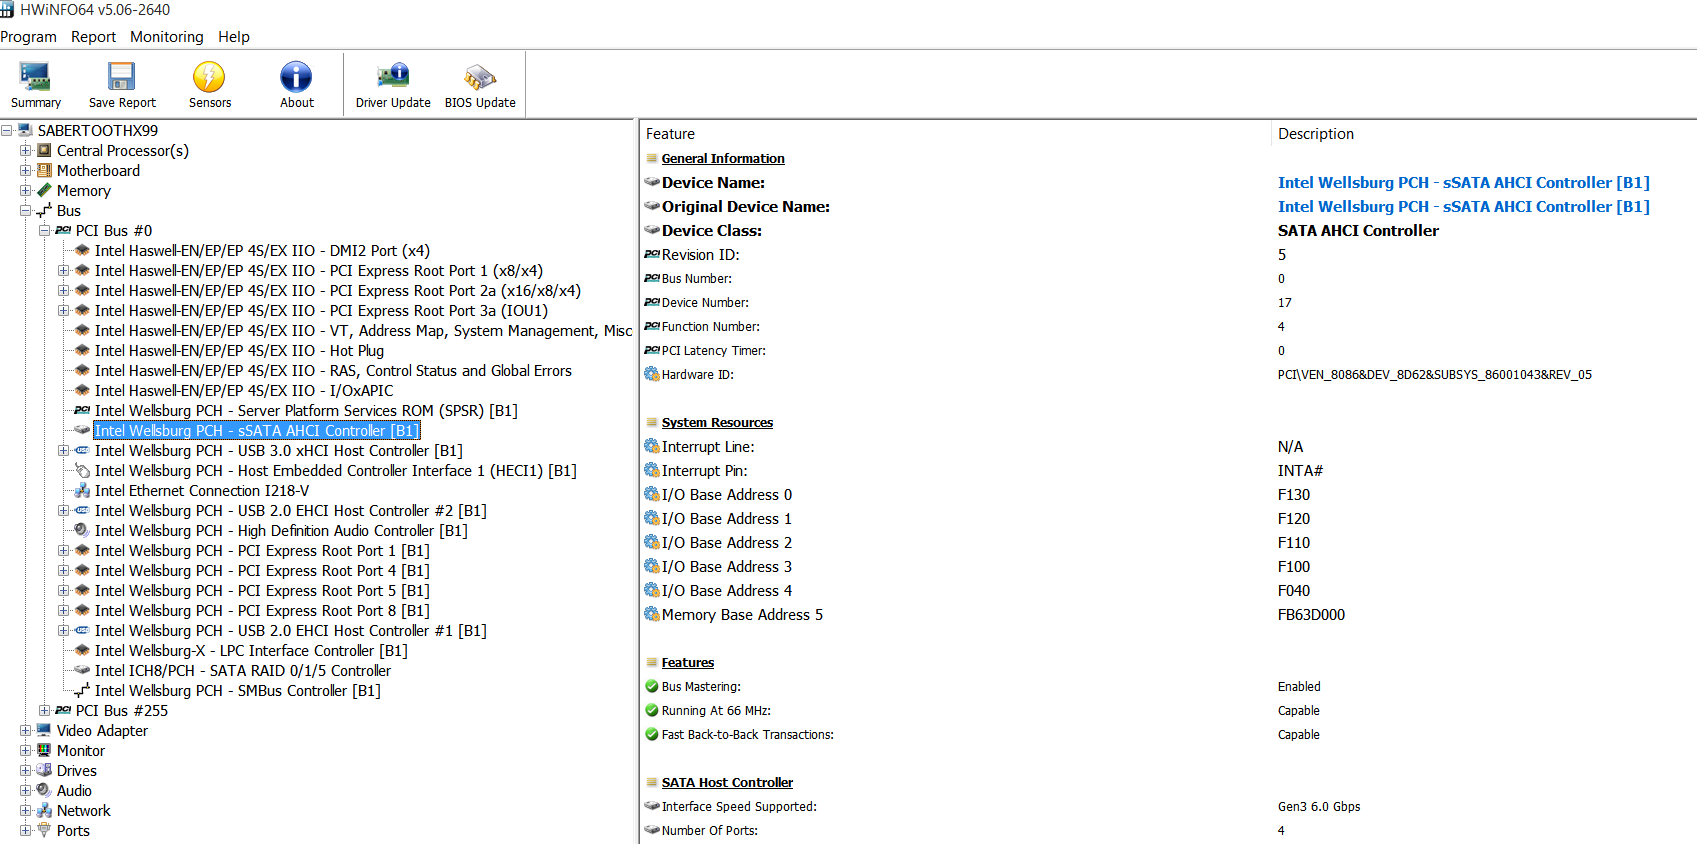Open the Monitoring menu
1697x844 pixels.
point(166,37)
